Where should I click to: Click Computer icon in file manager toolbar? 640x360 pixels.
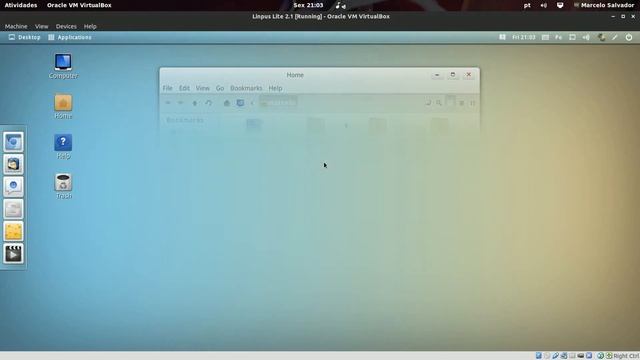pos(240,103)
